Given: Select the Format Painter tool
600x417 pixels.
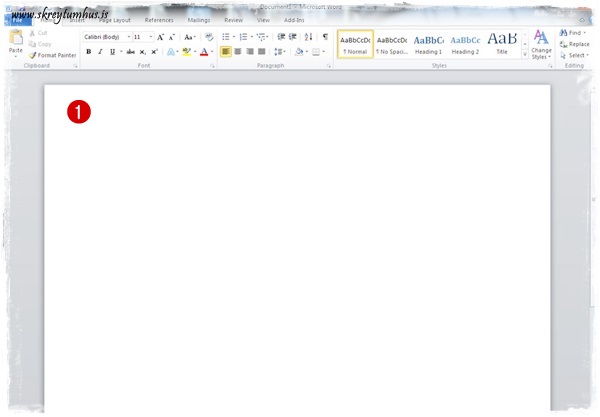Looking at the screenshot, I should pyautogui.click(x=52, y=55).
